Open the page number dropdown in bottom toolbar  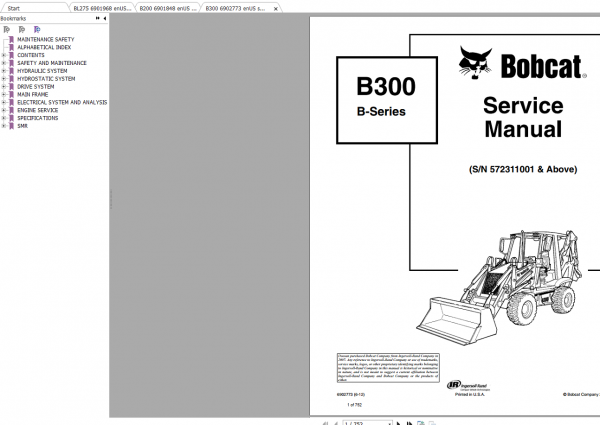pyautogui.click(x=390, y=423)
